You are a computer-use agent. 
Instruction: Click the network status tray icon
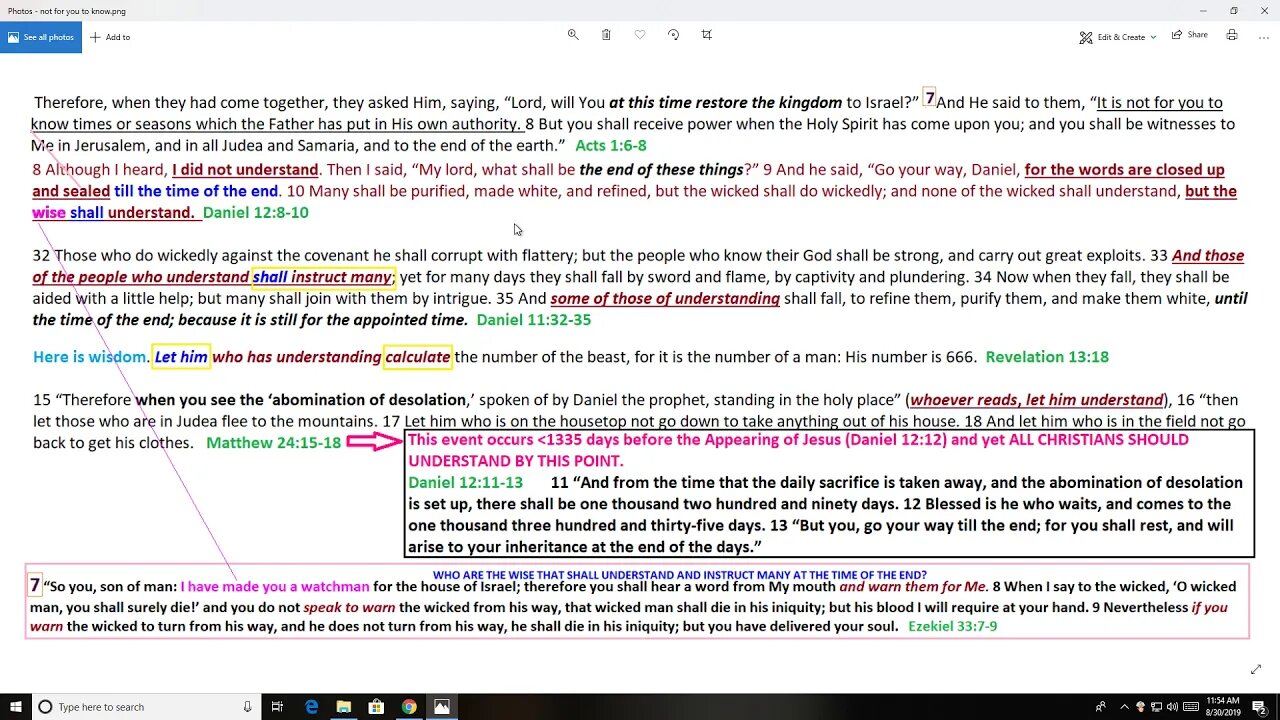click(1157, 707)
